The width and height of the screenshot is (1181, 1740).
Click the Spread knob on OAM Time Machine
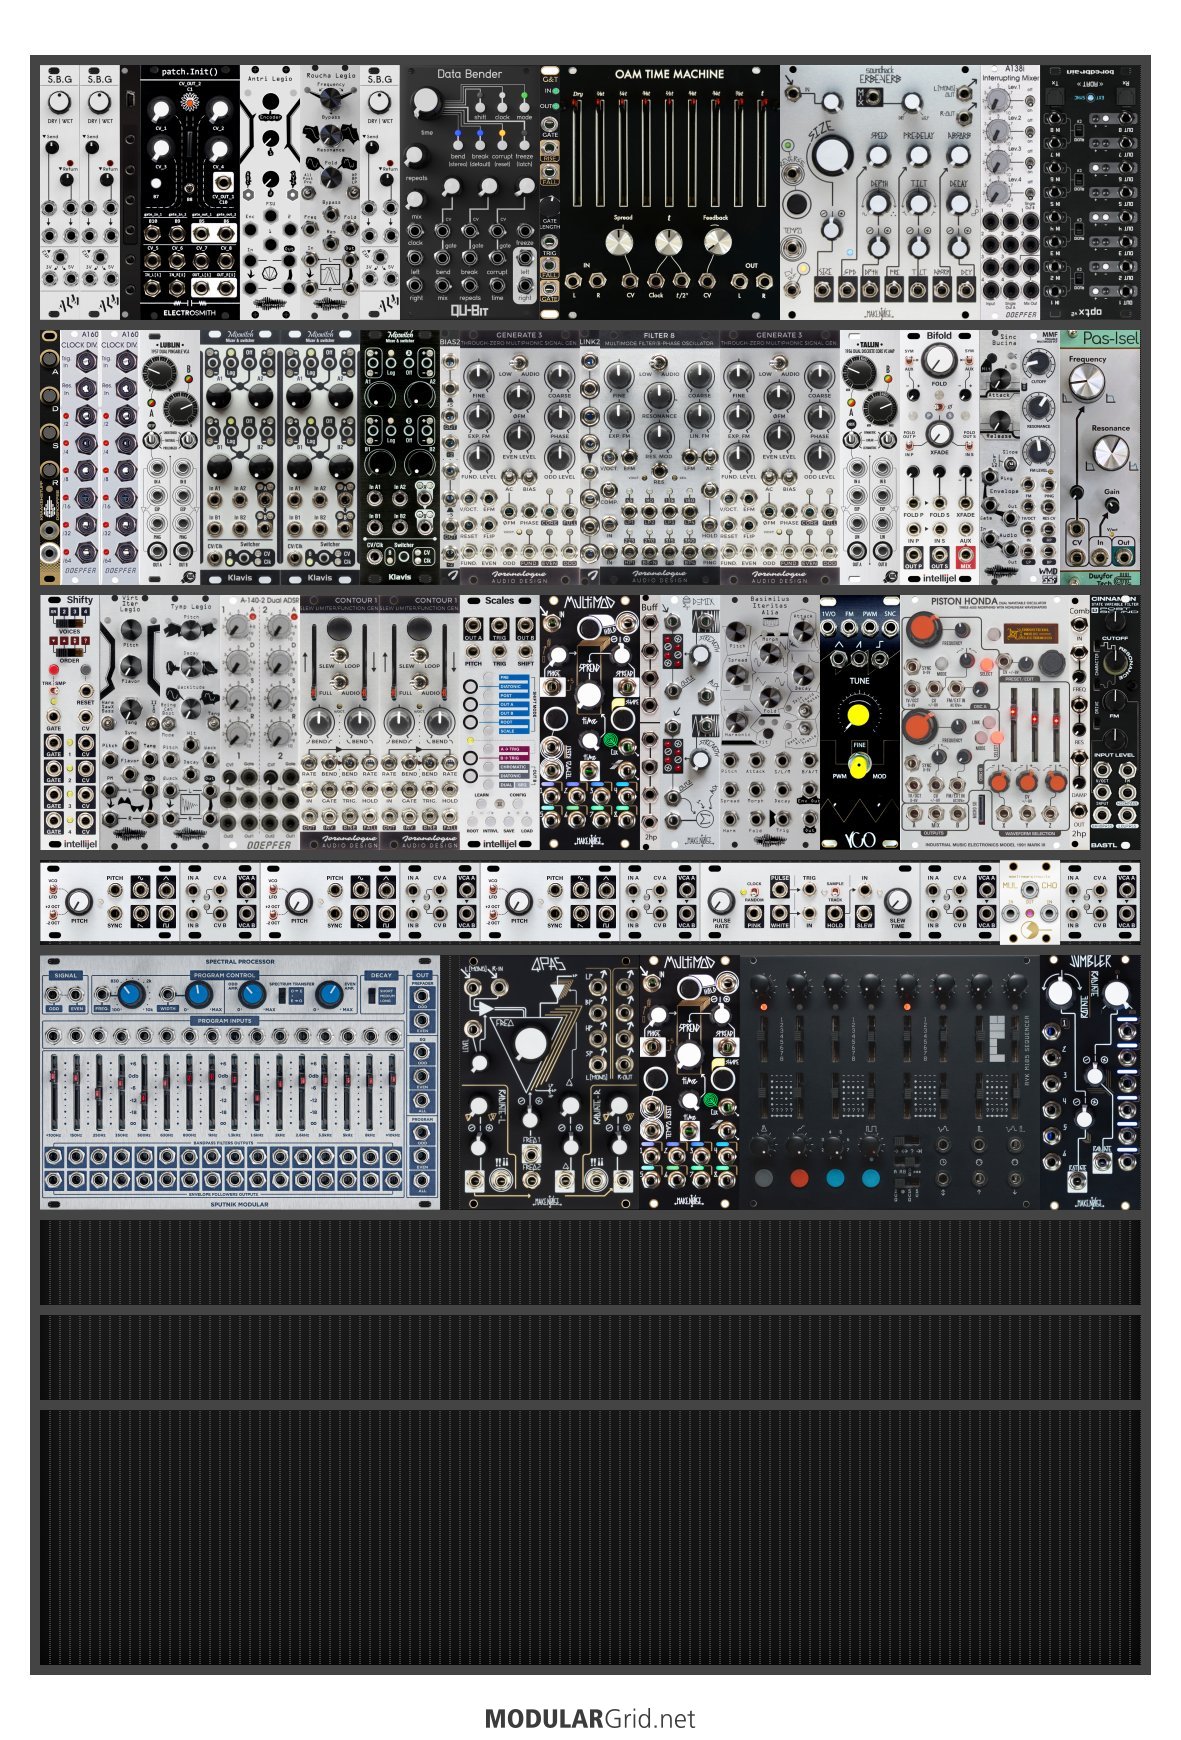click(x=620, y=243)
